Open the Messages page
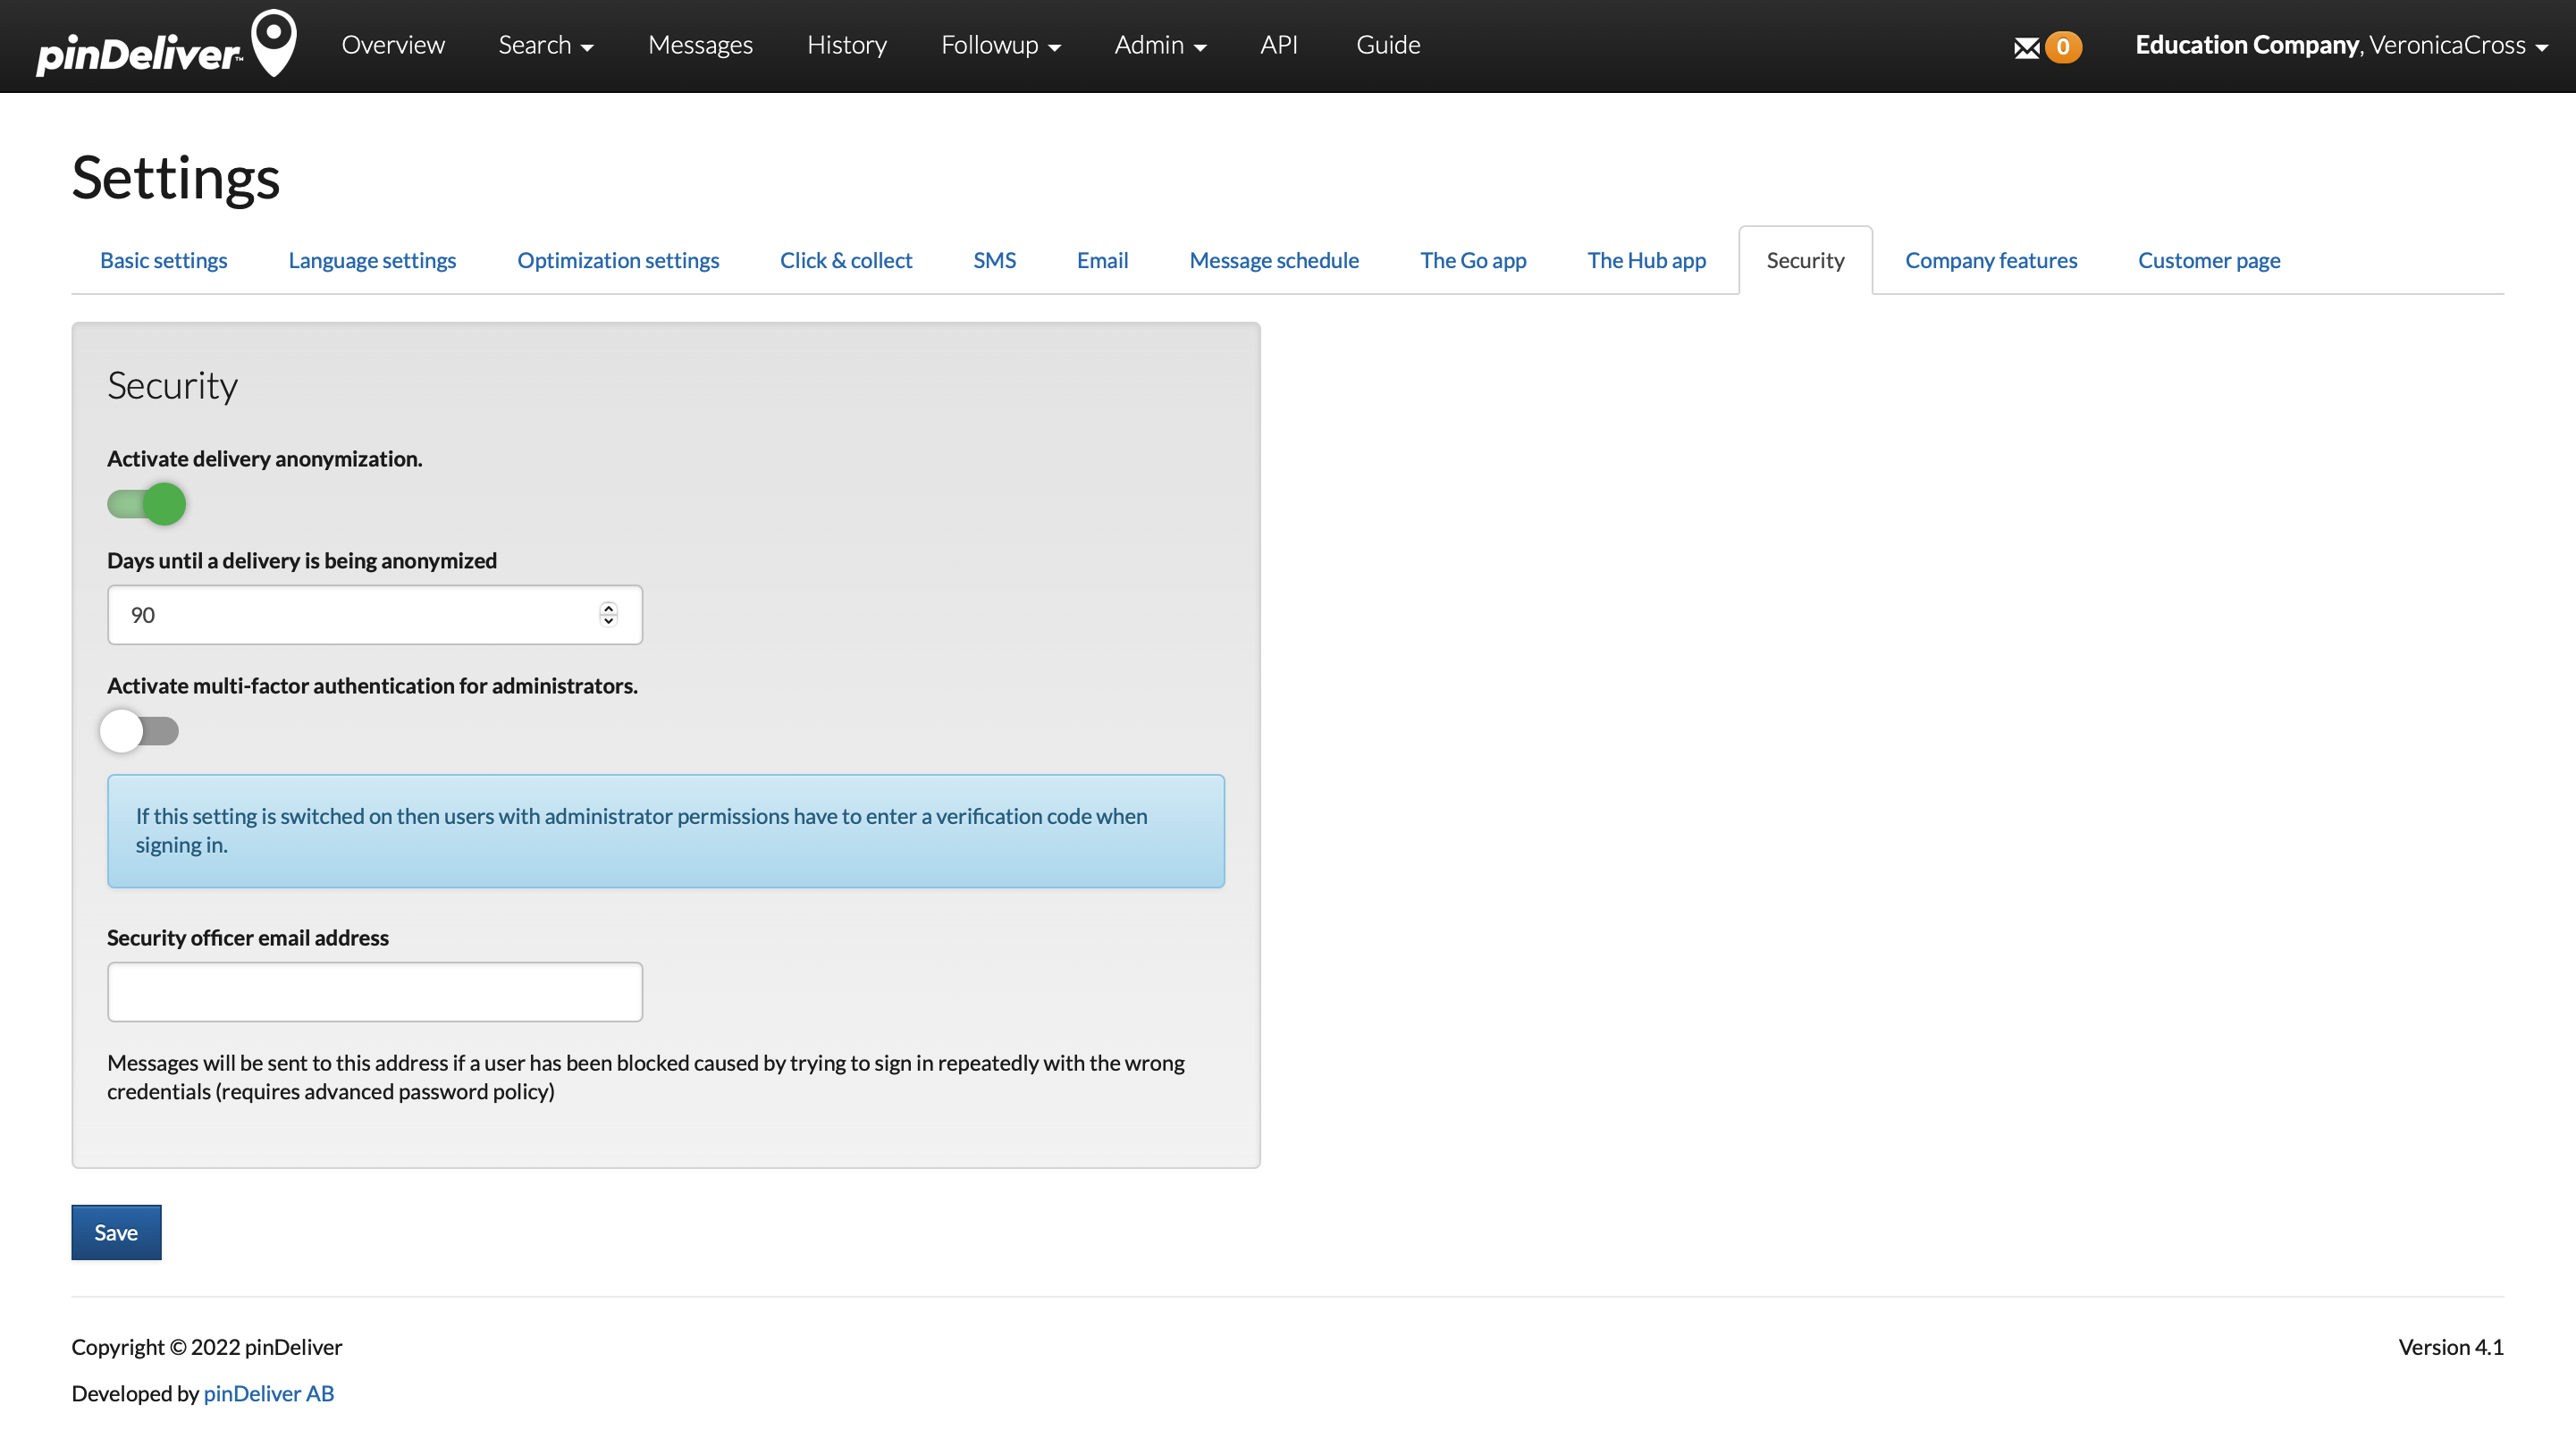 point(700,45)
